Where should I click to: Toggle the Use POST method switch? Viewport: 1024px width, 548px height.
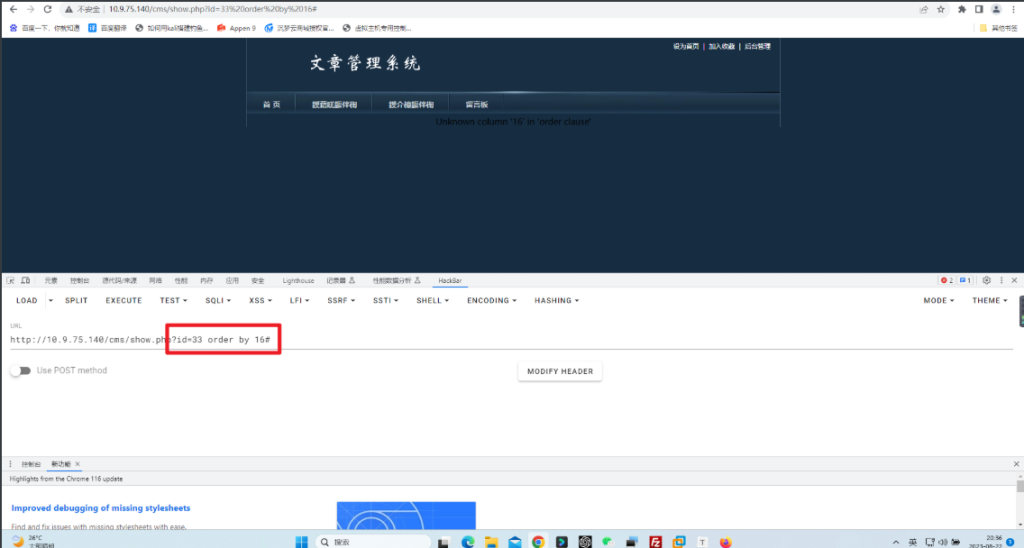[x=20, y=370]
